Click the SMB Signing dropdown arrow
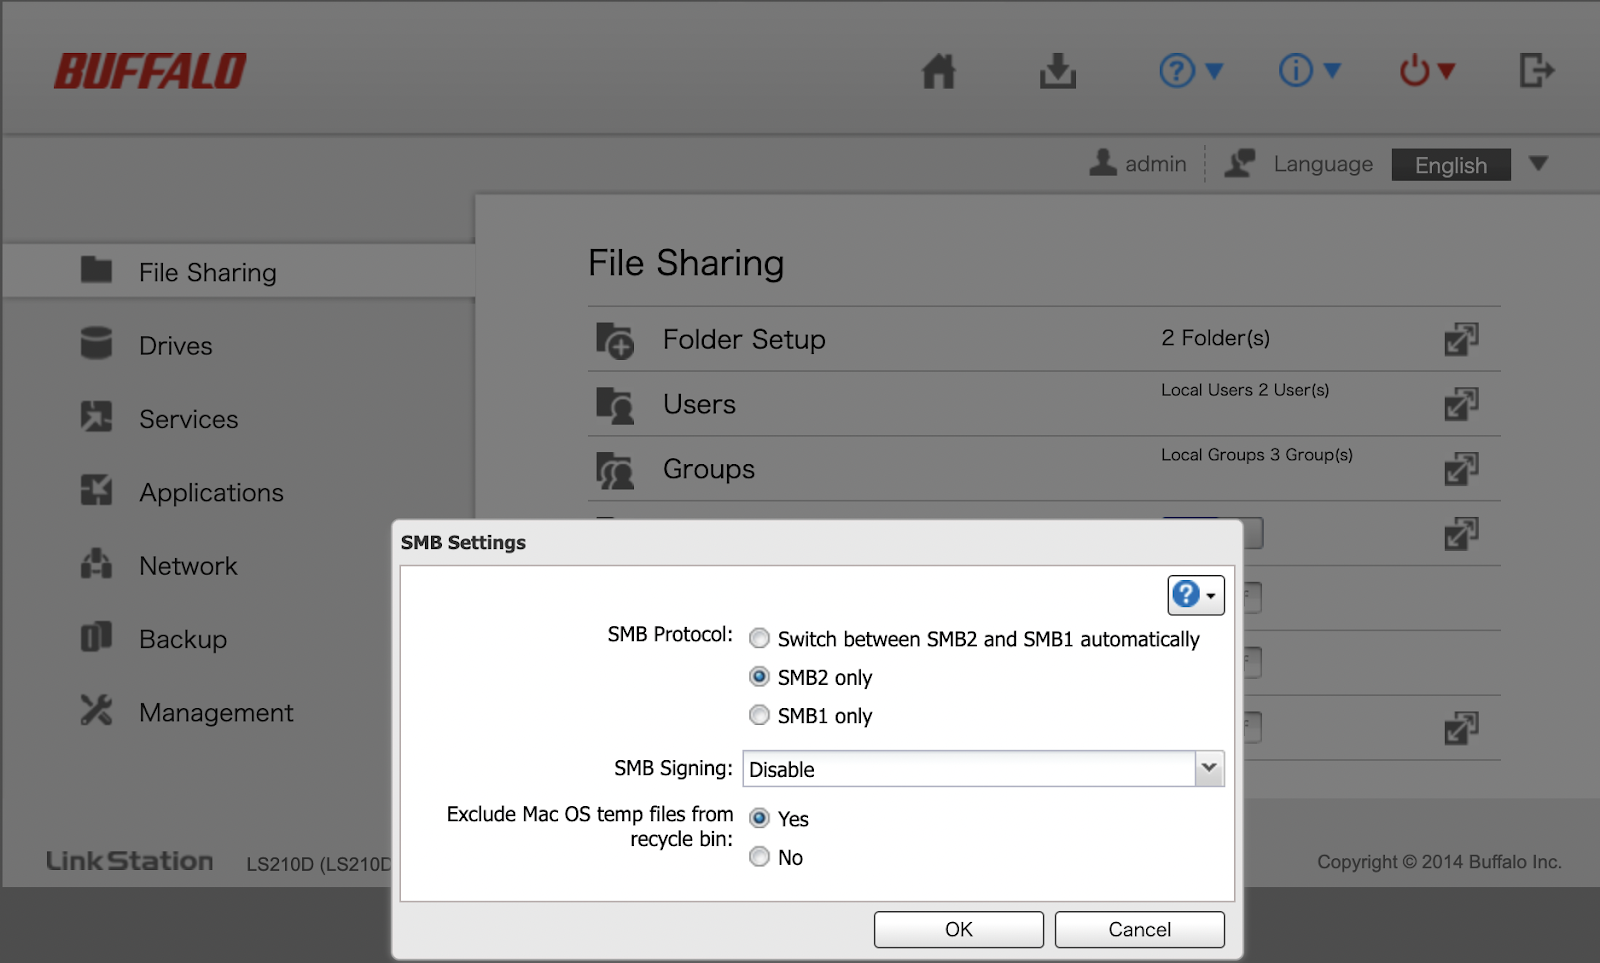 [x=1209, y=769]
